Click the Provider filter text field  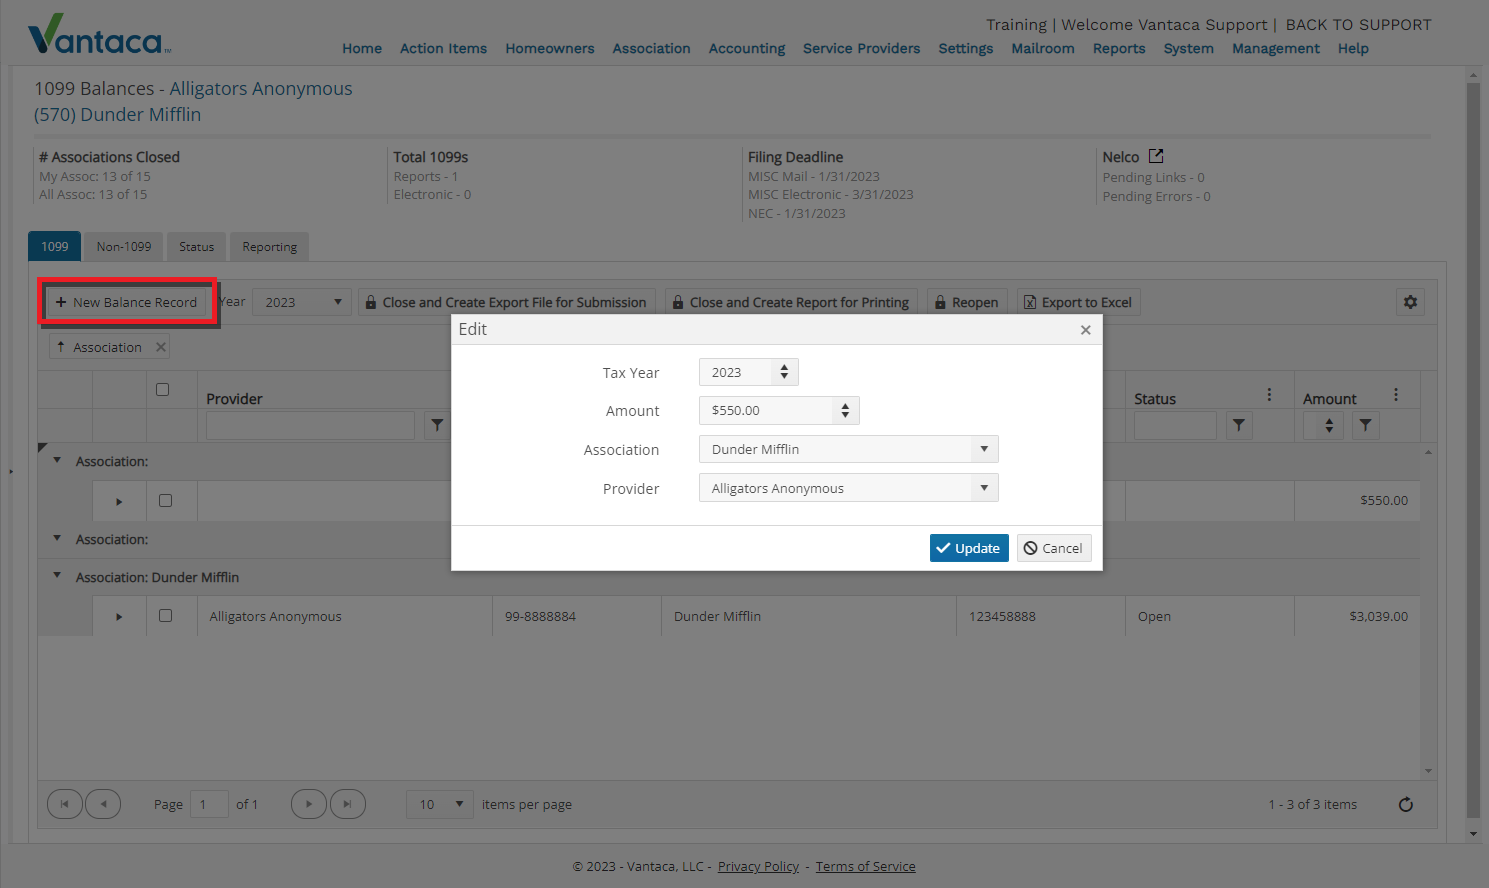coord(310,425)
